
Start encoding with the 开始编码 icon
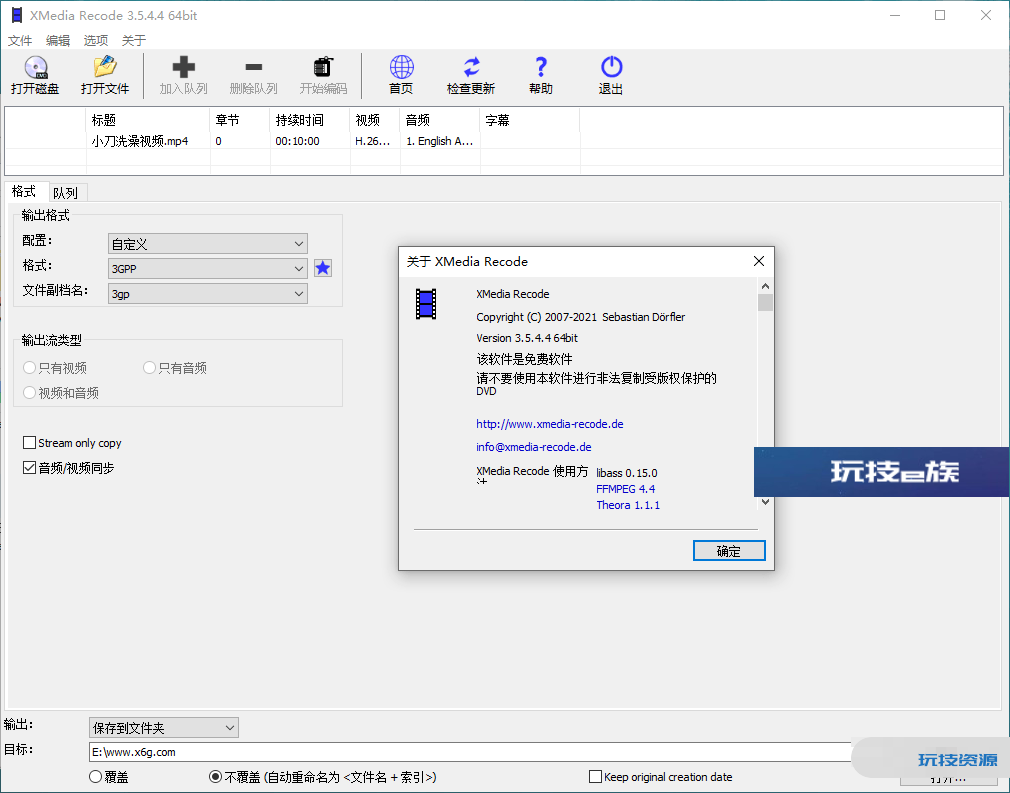[323, 67]
